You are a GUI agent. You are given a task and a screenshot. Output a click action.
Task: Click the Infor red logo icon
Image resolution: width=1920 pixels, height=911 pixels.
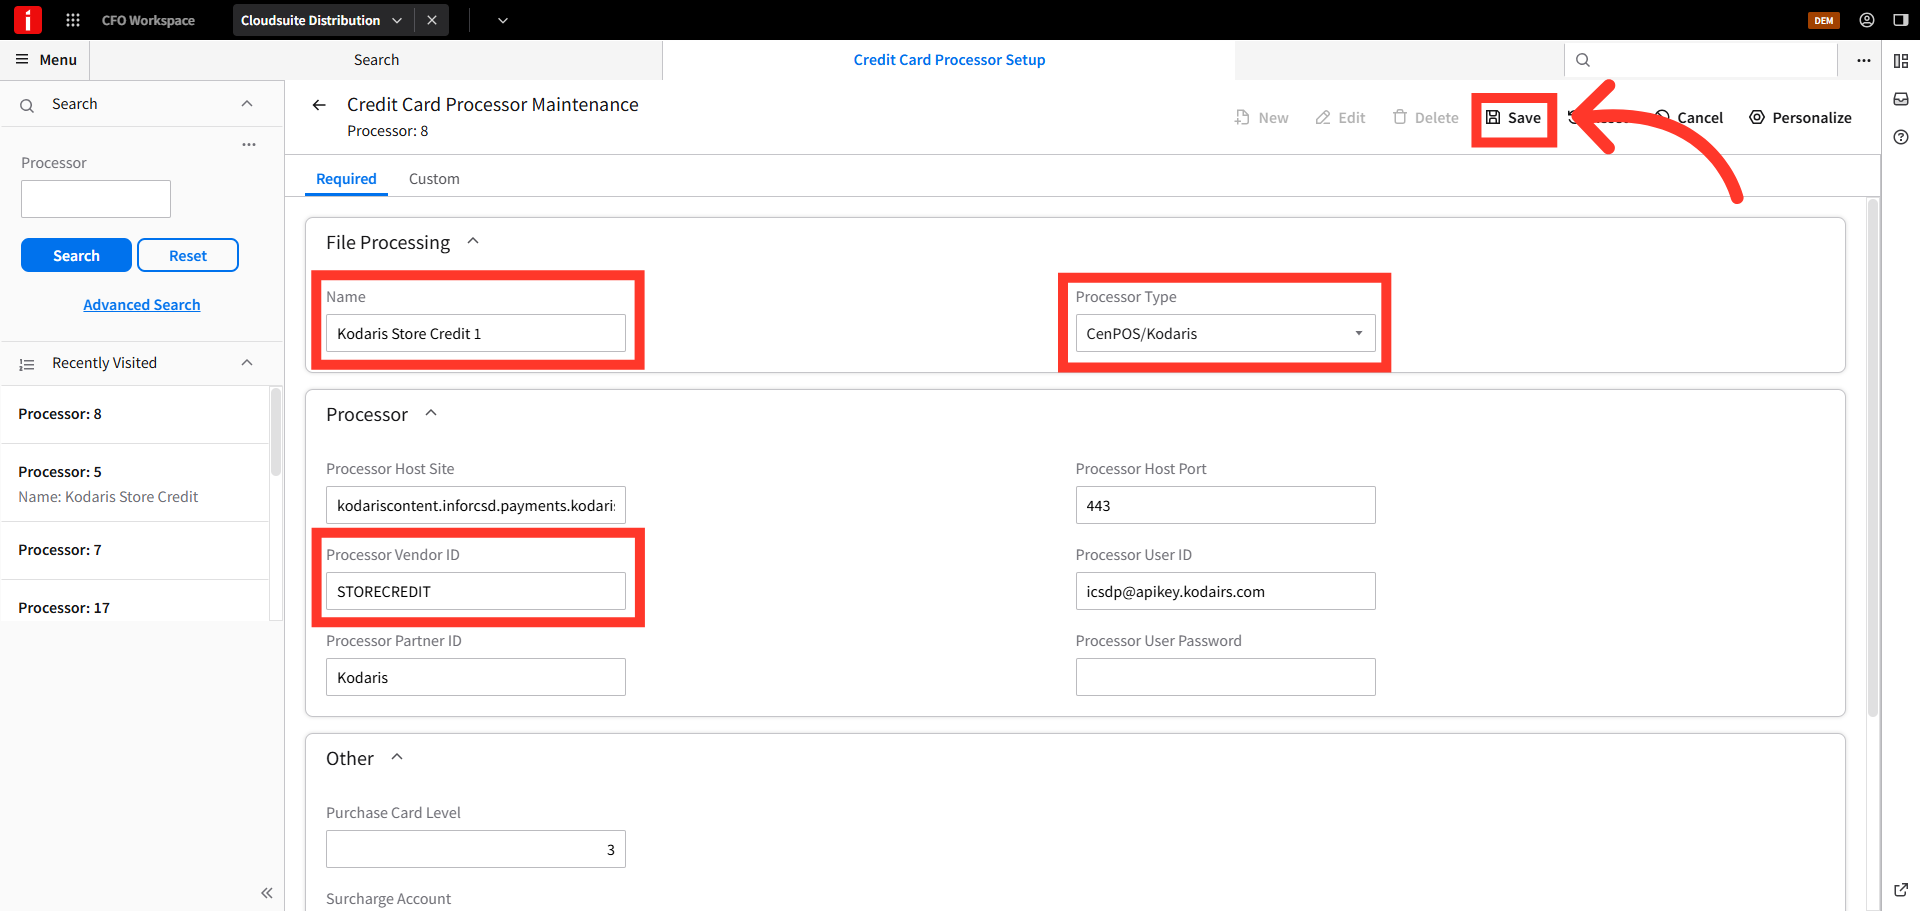click(27, 19)
